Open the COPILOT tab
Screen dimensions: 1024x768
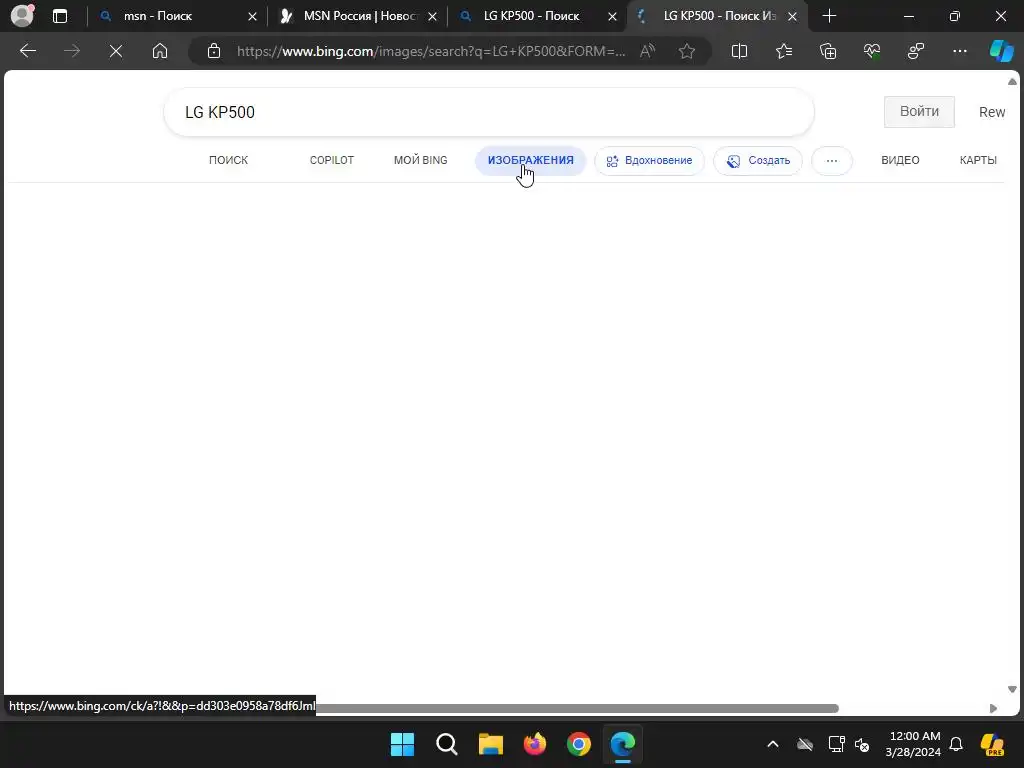click(x=332, y=160)
